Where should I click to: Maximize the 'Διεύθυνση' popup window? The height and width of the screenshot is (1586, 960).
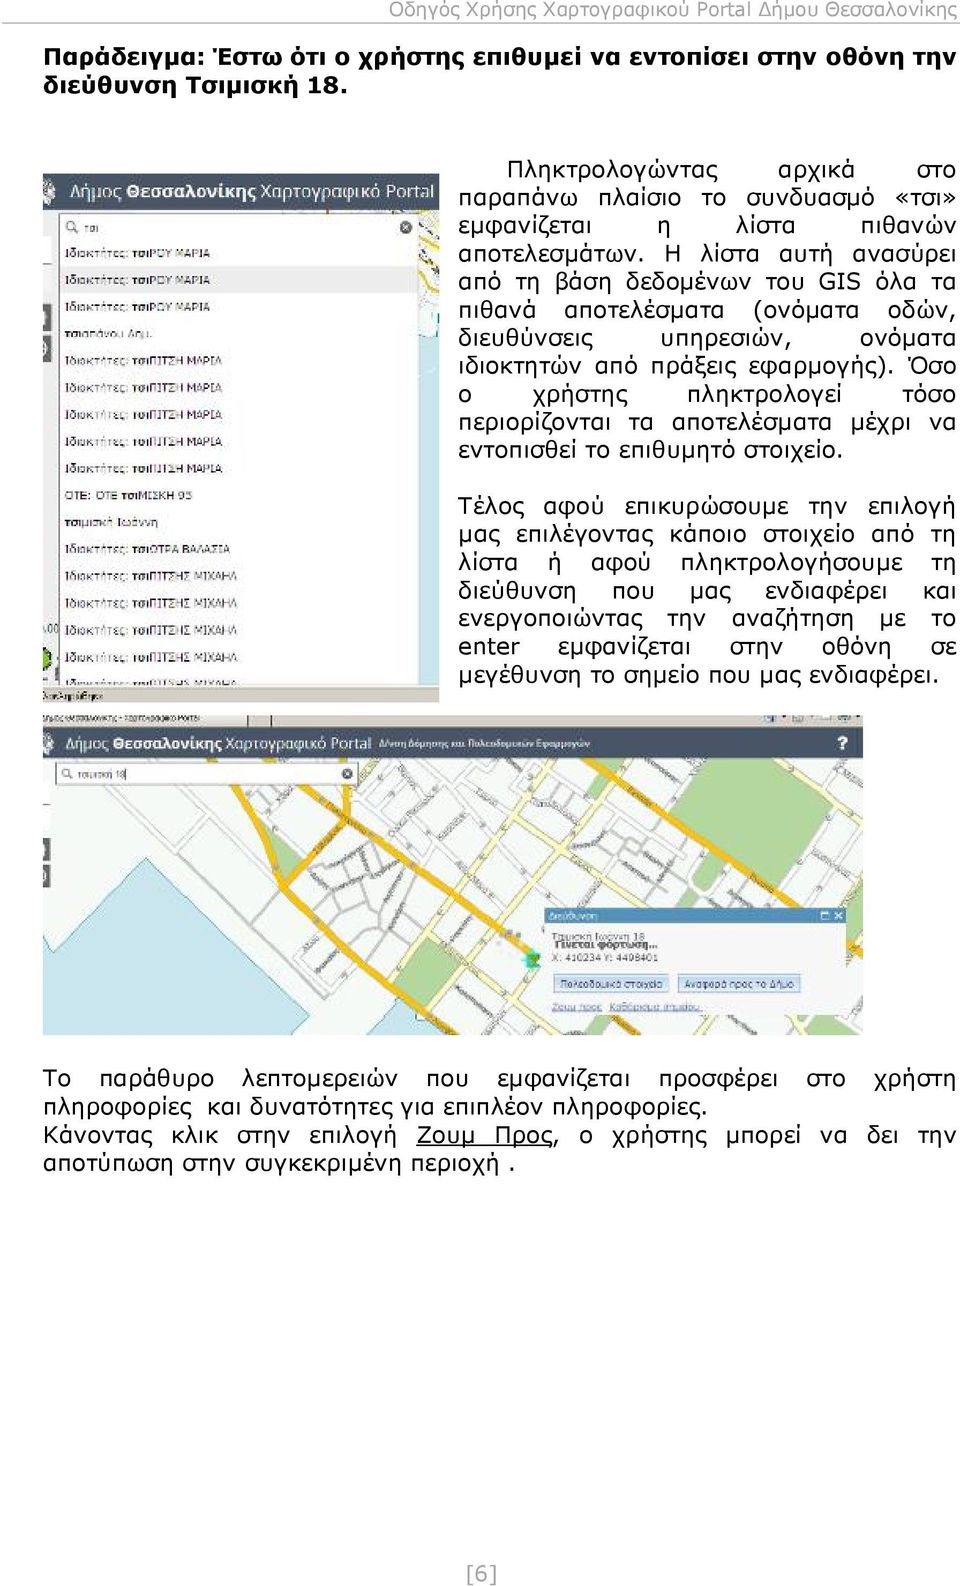pyautogui.click(x=825, y=915)
